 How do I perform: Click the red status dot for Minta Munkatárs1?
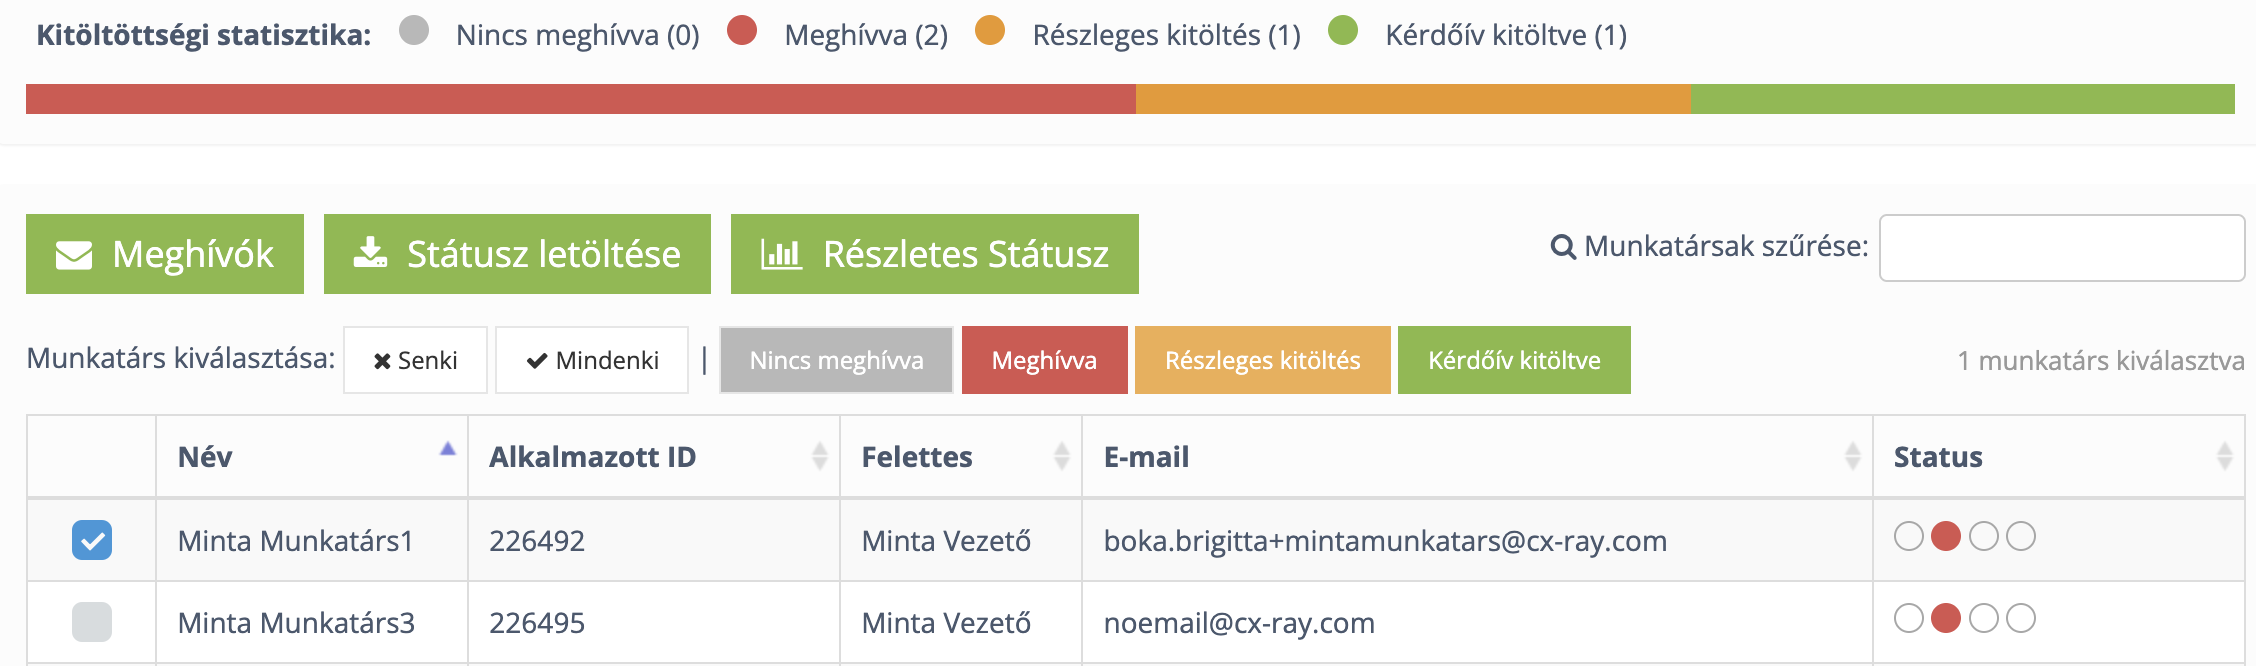tap(1945, 537)
